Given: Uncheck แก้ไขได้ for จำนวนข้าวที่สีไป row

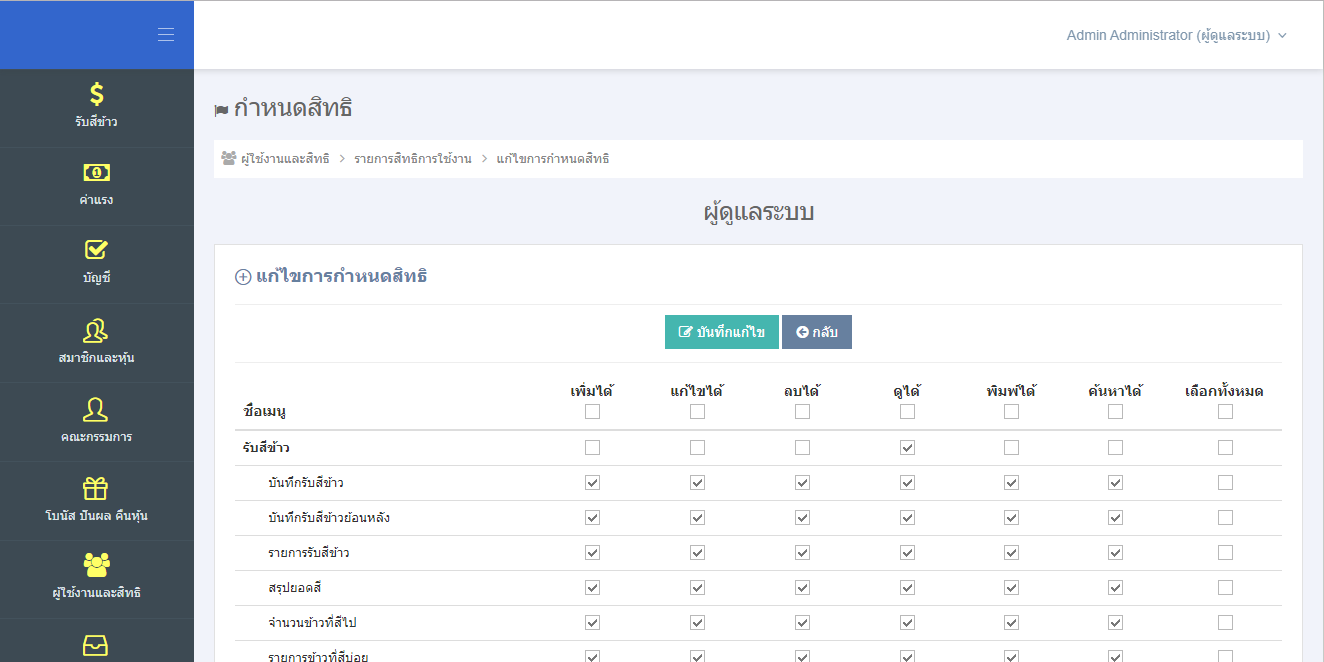Looking at the screenshot, I should point(697,623).
